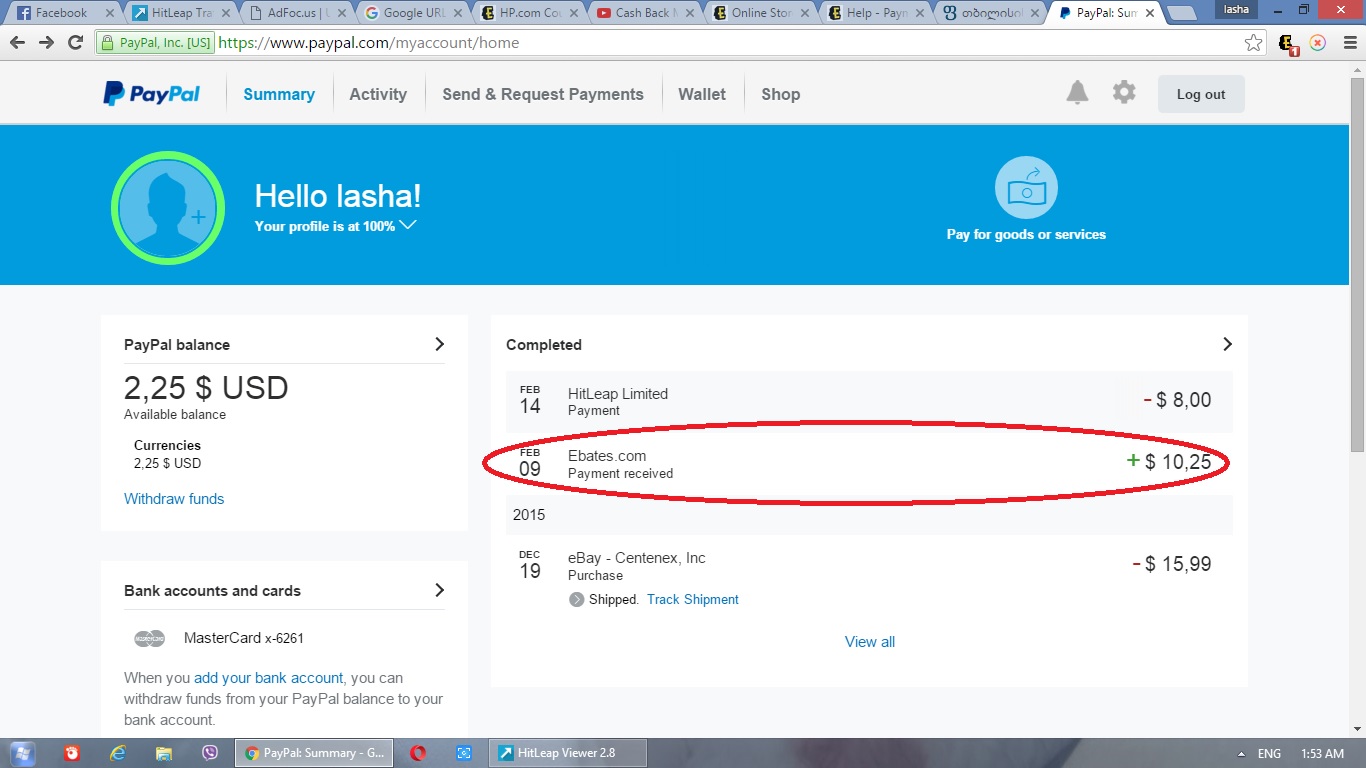Screen dimensions: 1366x768
Task: Open Send & Request Payments
Action: (x=543, y=94)
